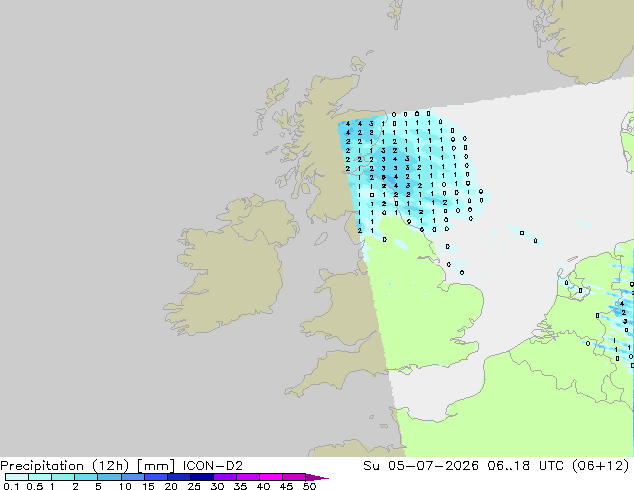The height and width of the screenshot is (490, 634).
Task: Click the "06..18 UTC" time range
Action: coord(526,466)
